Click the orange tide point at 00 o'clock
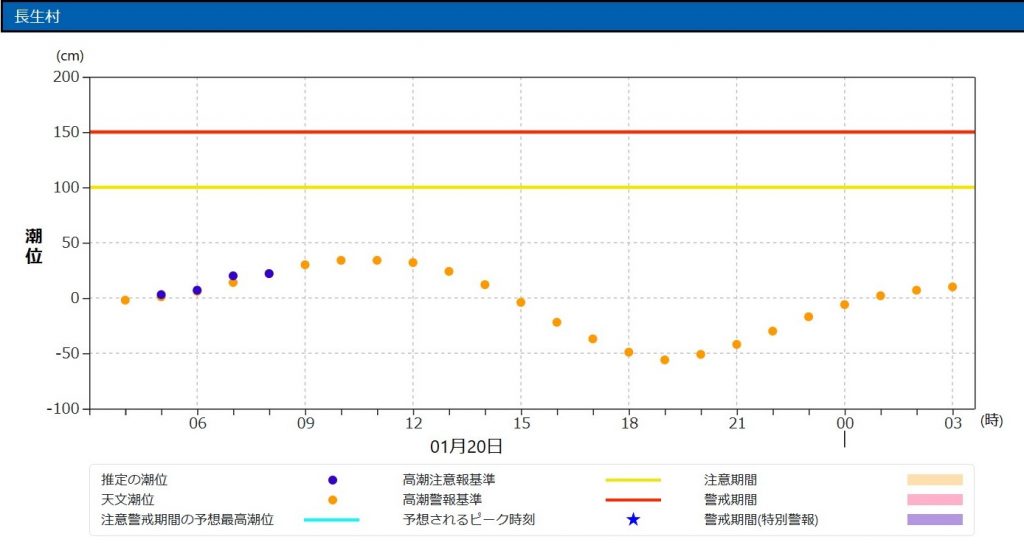Screen dimensions: 1024x545 click(844, 305)
